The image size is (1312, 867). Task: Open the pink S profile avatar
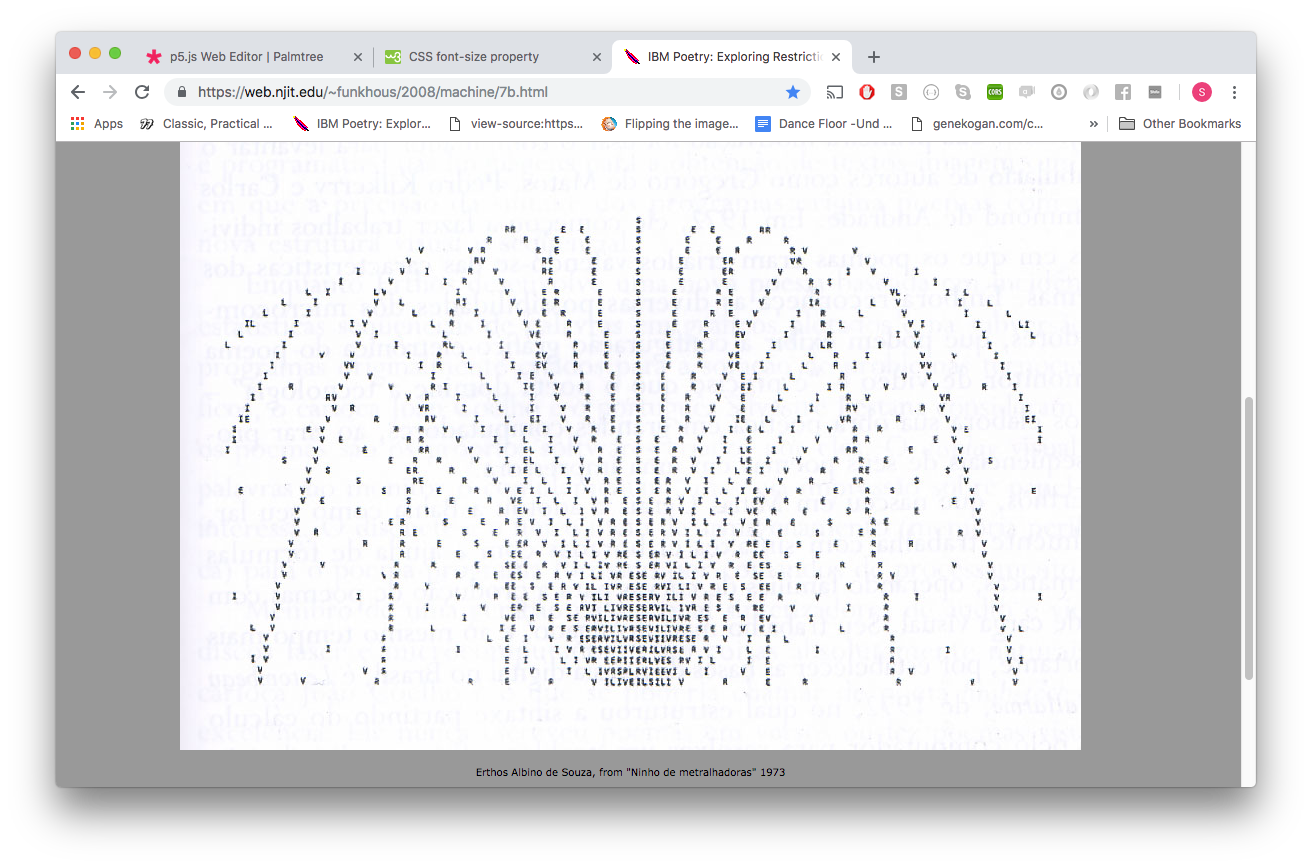point(1202,92)
